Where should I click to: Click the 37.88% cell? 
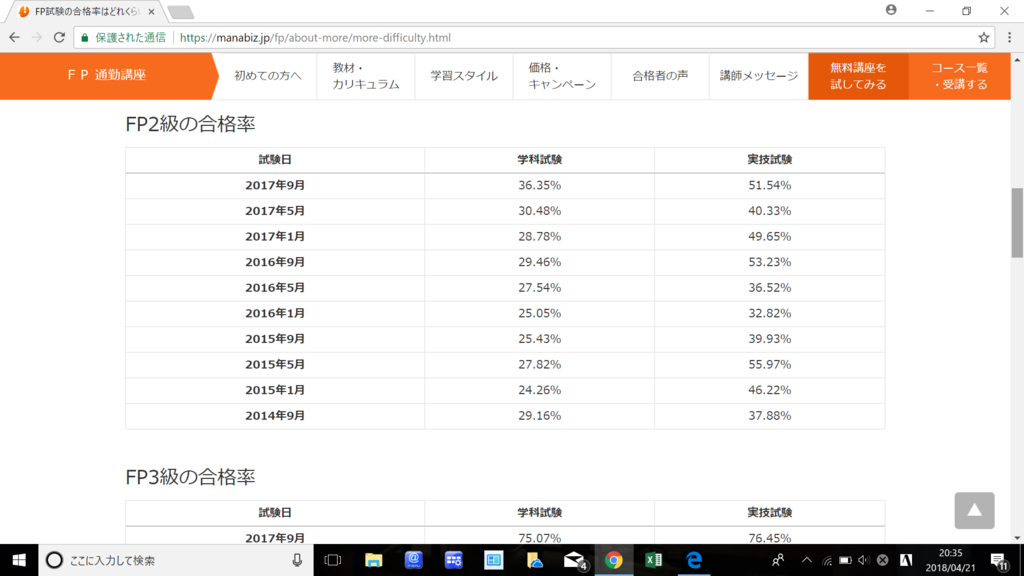pyautogui.click(x=769, y=415)
